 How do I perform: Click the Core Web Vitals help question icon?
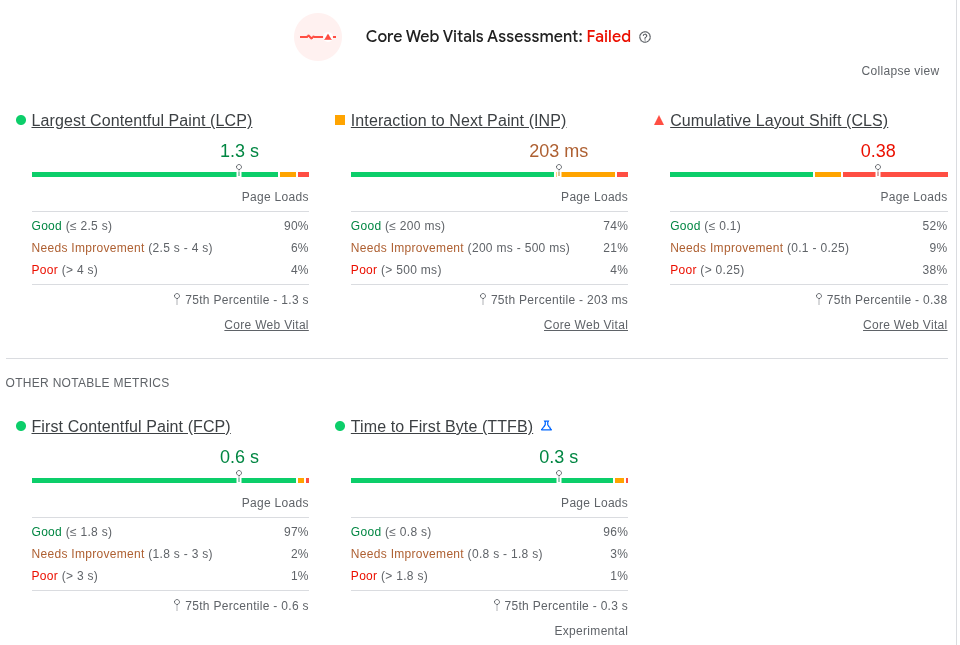[x=645, y=37]
